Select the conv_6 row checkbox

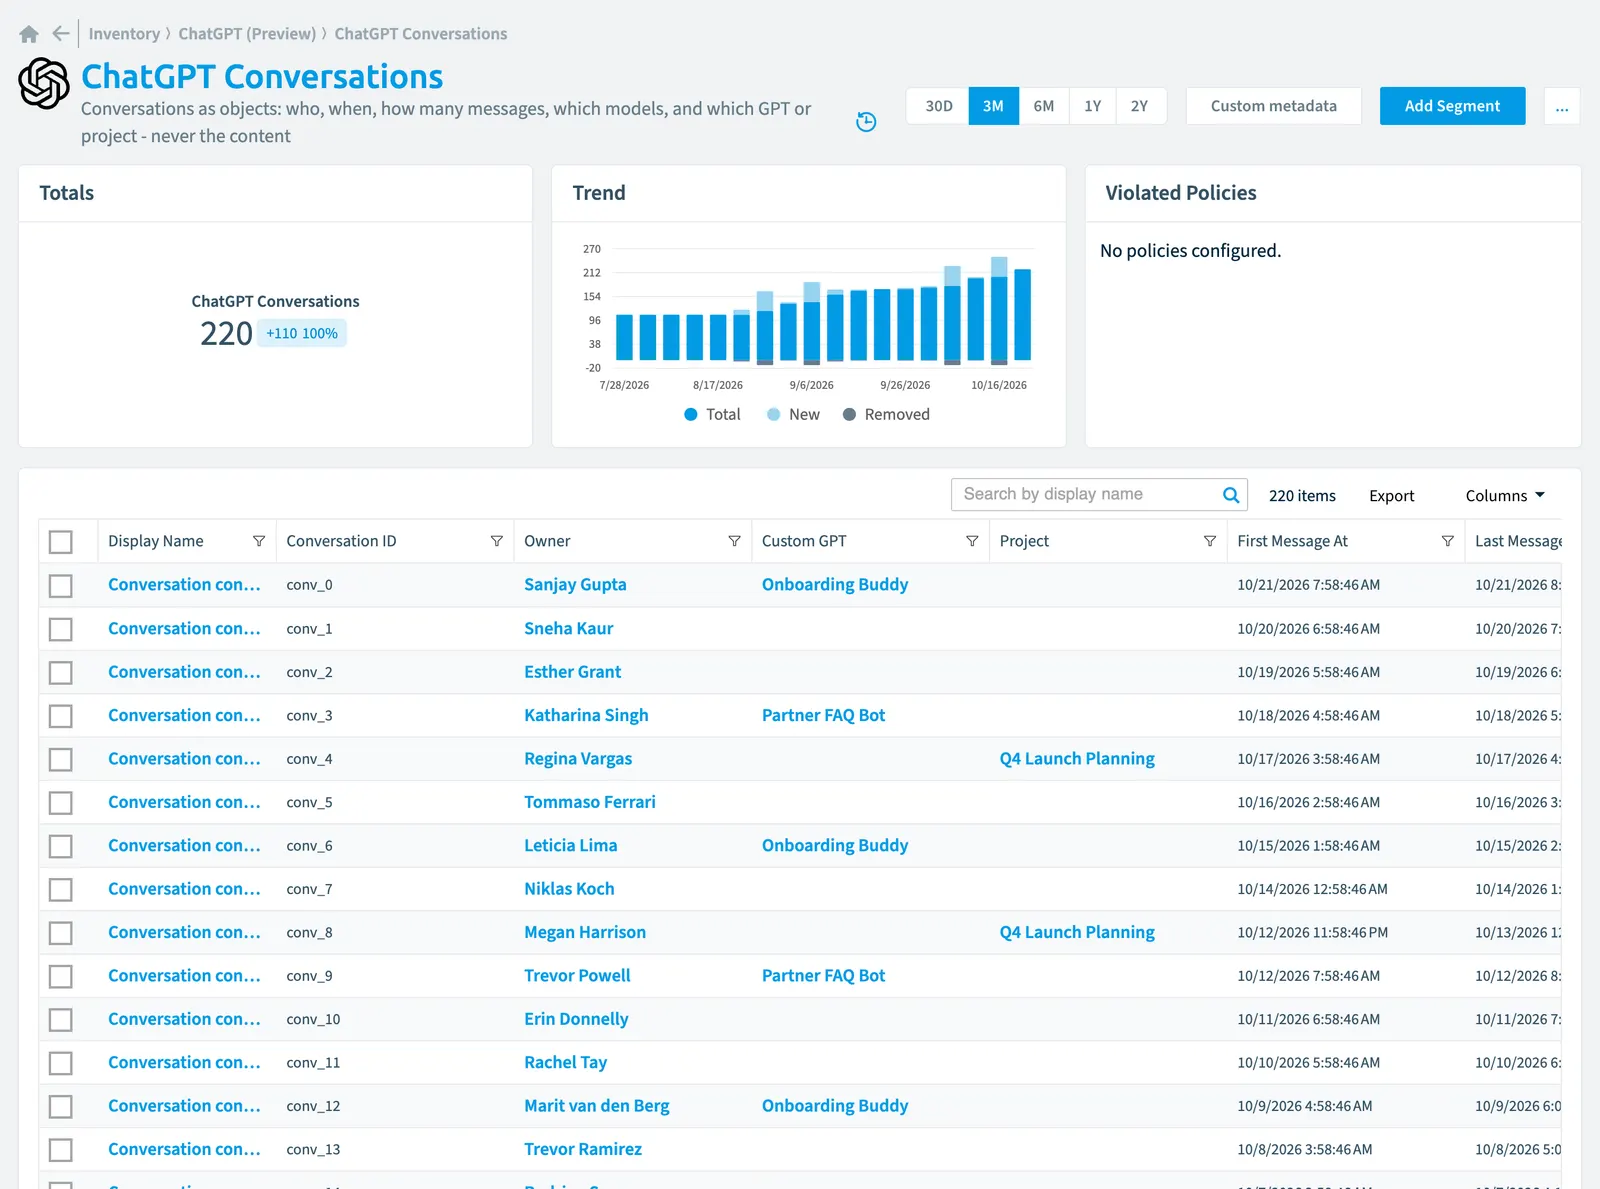pos(61,846)
